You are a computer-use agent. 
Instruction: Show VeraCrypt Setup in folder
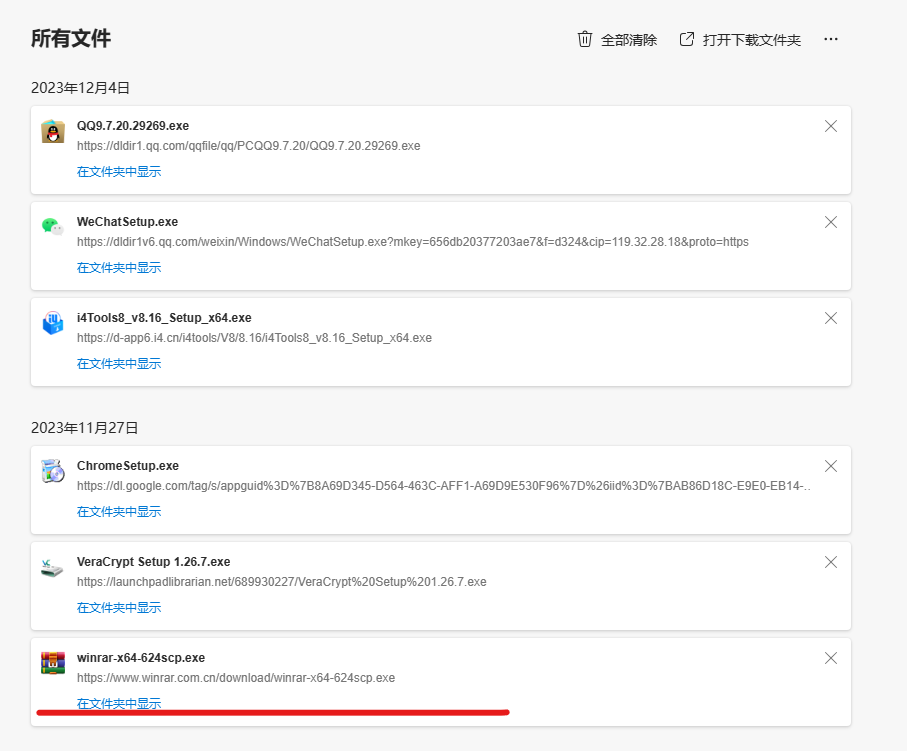[119, 608]
